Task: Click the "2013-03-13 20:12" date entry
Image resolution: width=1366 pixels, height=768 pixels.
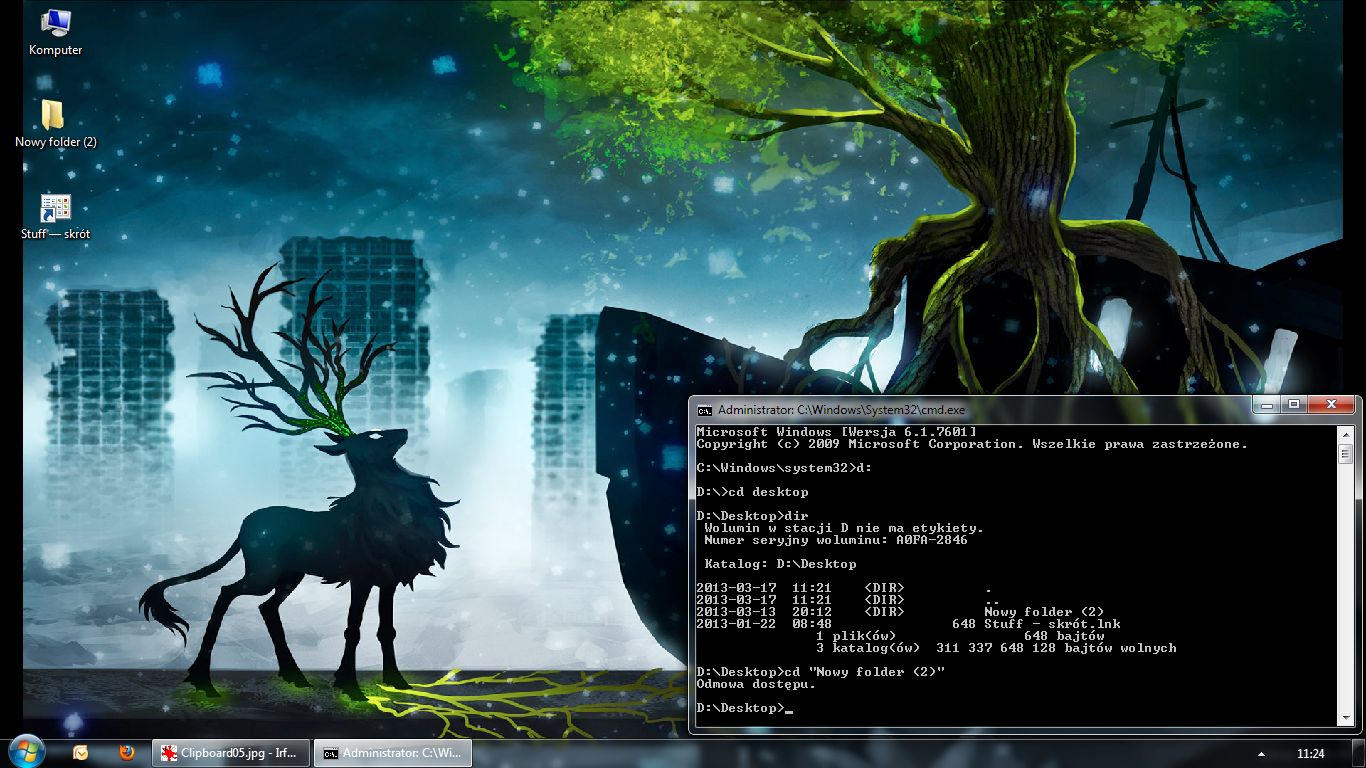Action: tap(764, 612)
